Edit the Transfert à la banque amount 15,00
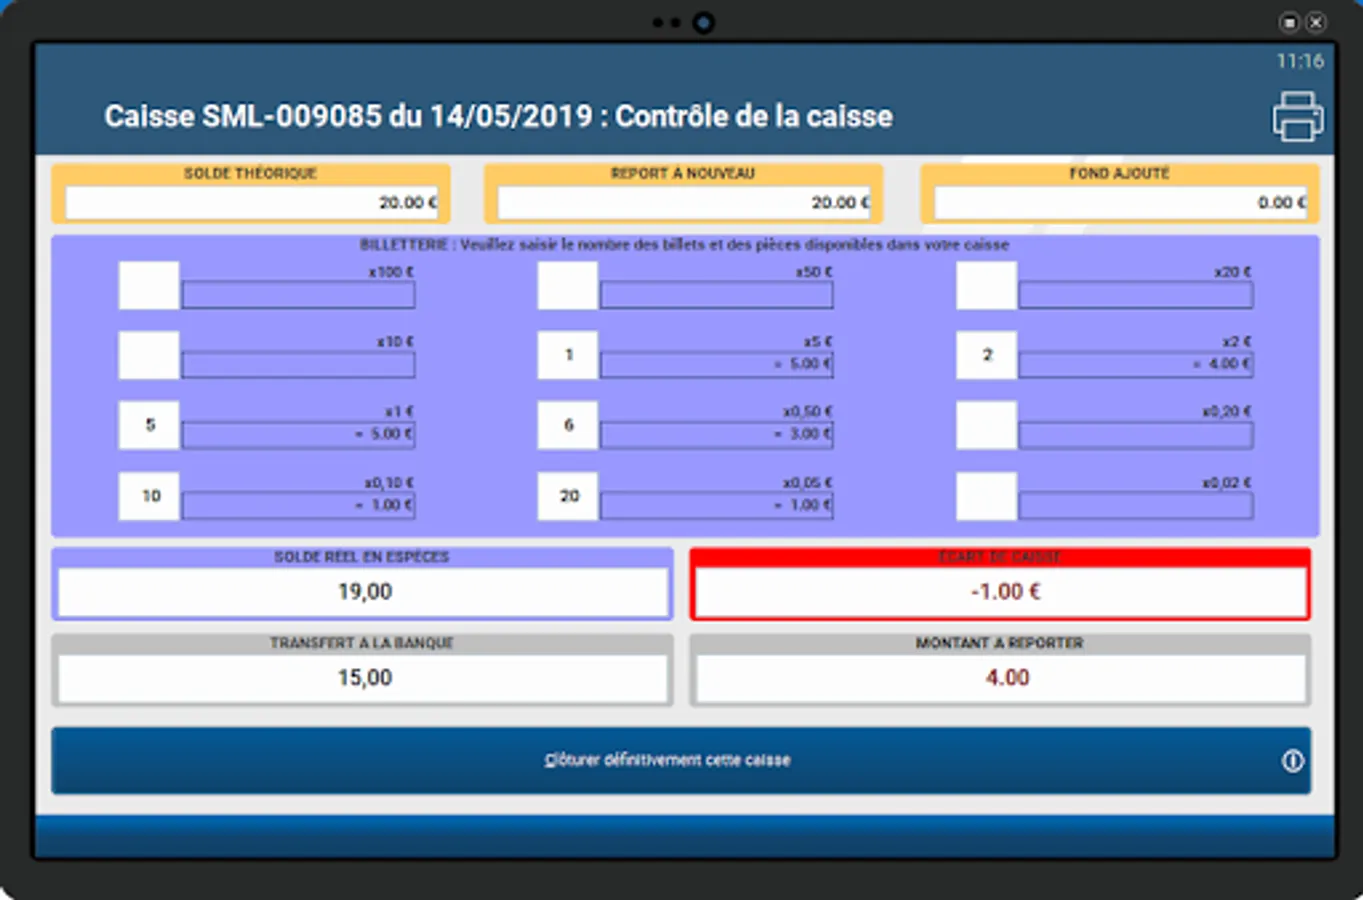The height and width of the screenshot is (900, 1363). (x=364, y=678)
